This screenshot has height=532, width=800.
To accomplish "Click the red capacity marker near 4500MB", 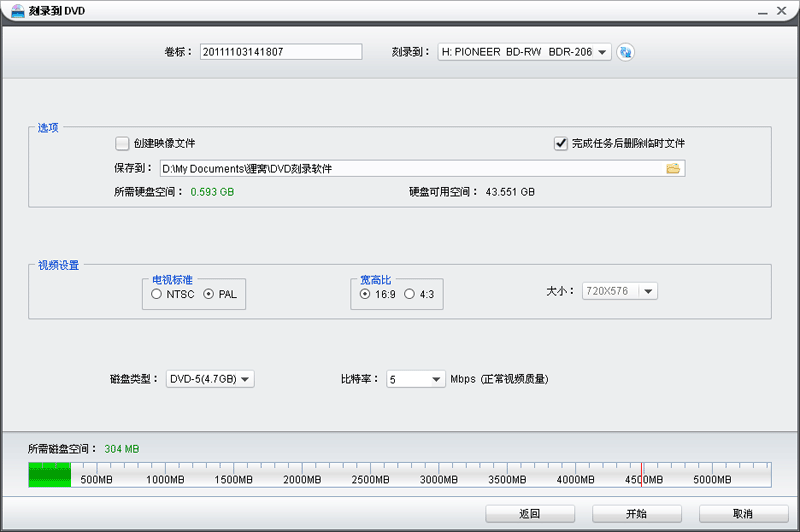I will (x=641, y=475).
